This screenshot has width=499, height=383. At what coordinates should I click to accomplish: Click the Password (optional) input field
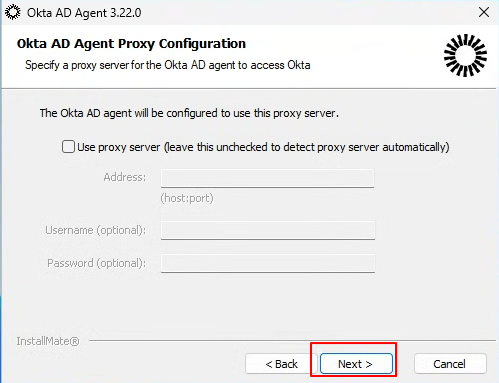coord(268,263)
